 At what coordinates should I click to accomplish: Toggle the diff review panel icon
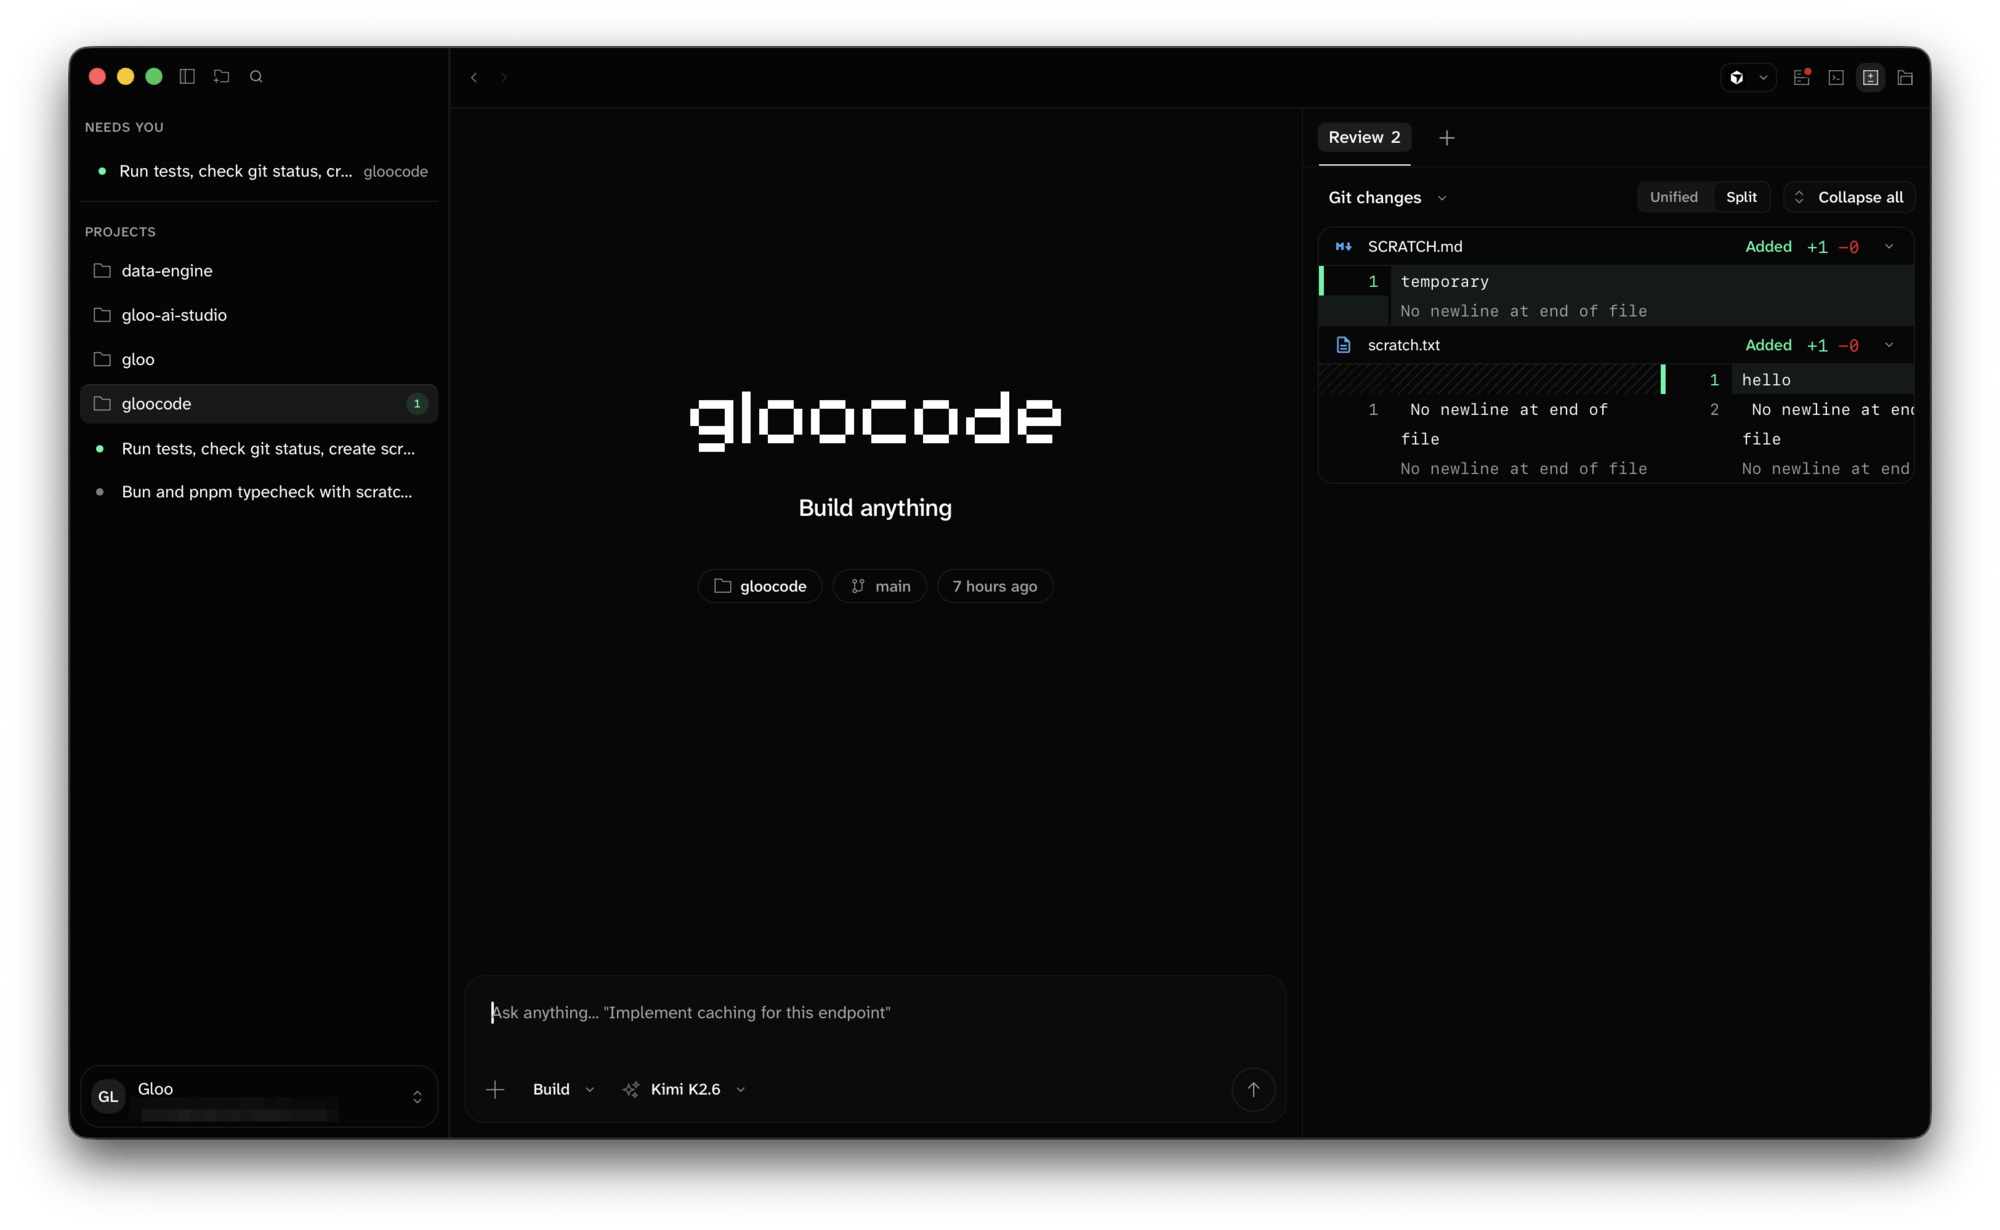point(1870,77)
